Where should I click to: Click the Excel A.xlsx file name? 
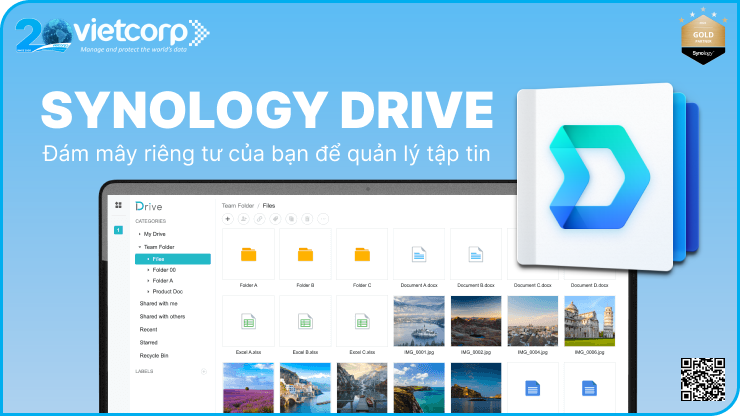click(248, 352)
